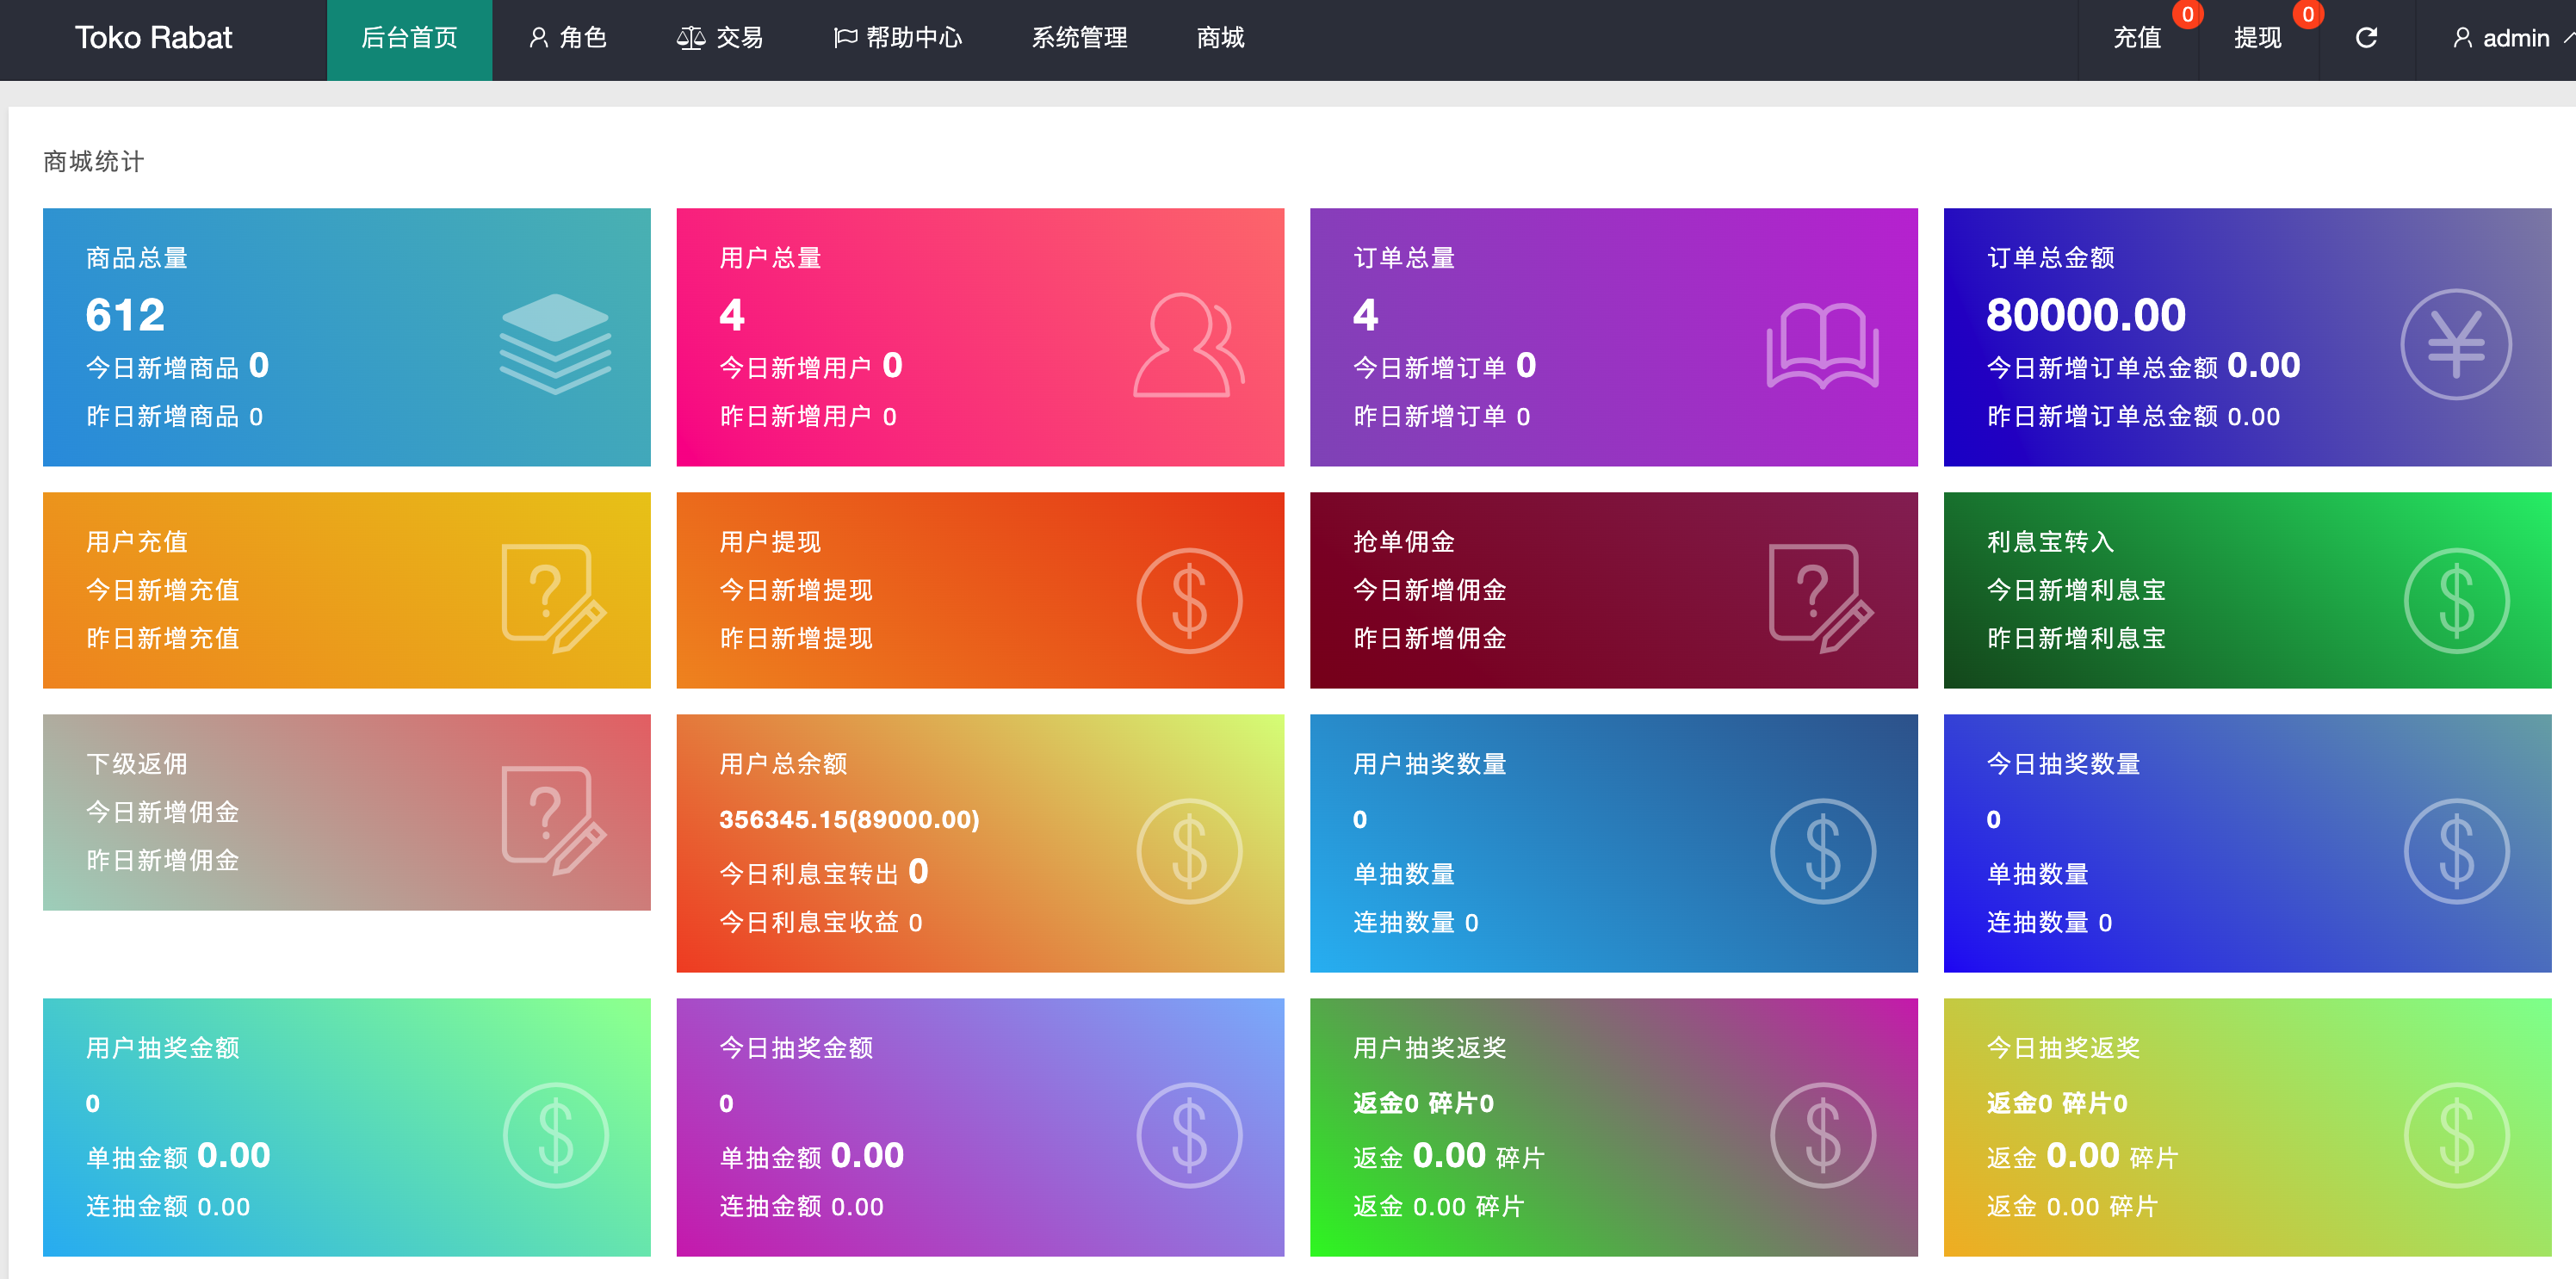Click the edit-question icon in 抢单佣金 card
Viewport: 2576px width, 1279px height.
(x=1821, y=598)
